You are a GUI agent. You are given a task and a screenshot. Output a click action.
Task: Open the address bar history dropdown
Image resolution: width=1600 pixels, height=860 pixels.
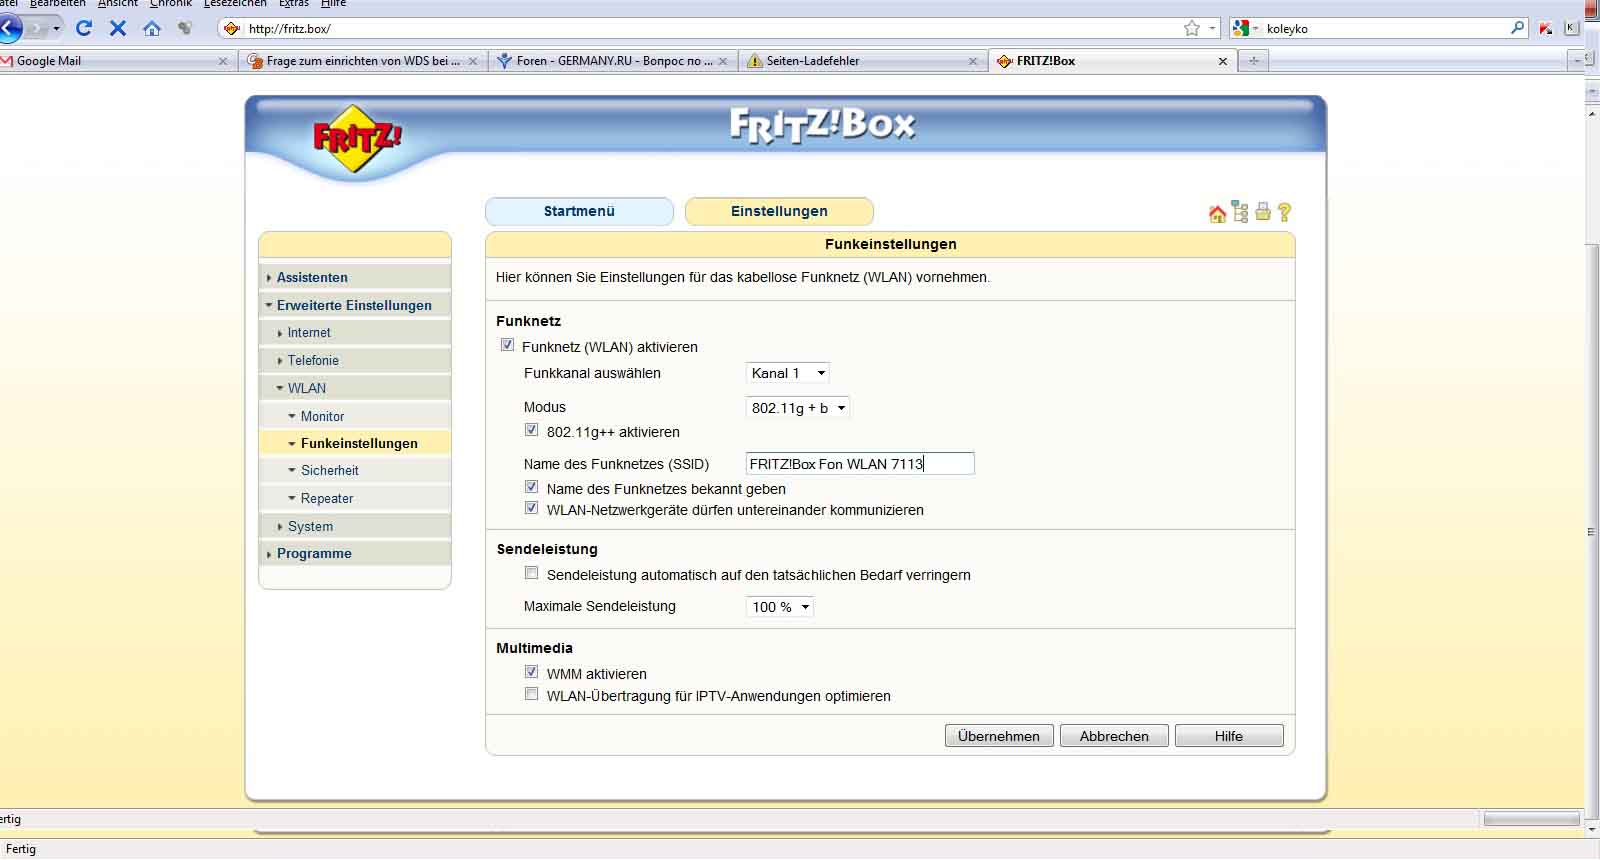(x=1212, y=28)
